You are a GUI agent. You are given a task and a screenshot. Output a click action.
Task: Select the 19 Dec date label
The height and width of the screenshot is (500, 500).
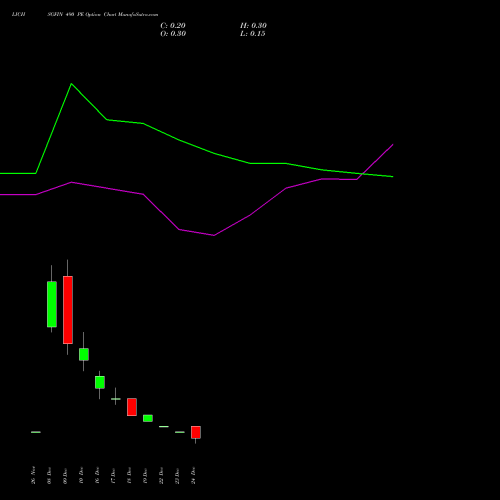click(x=145, y=475)
